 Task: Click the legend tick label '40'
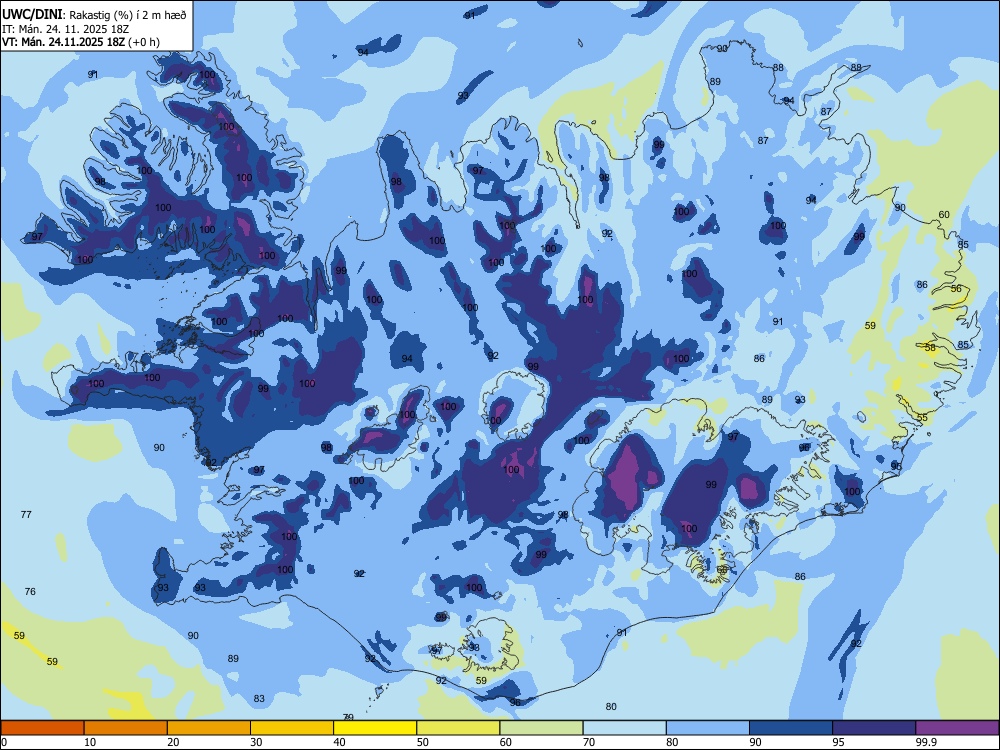(340, 742)
